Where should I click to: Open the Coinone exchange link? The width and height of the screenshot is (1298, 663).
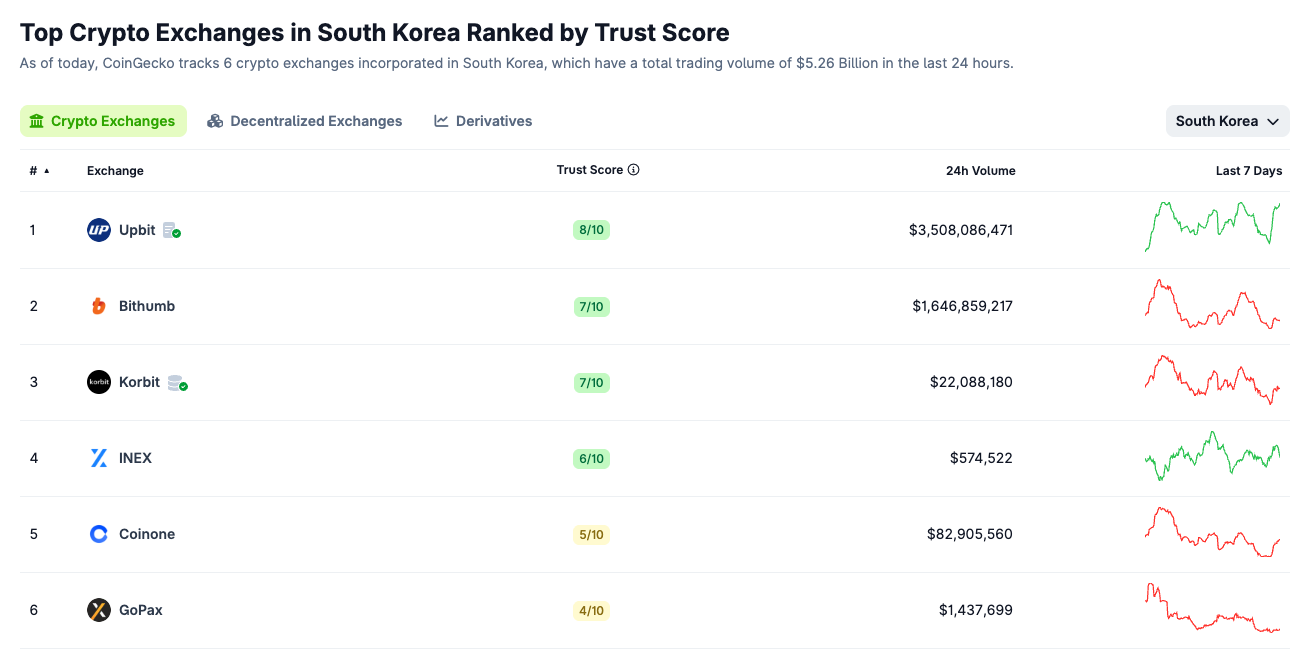coord(147,534)
